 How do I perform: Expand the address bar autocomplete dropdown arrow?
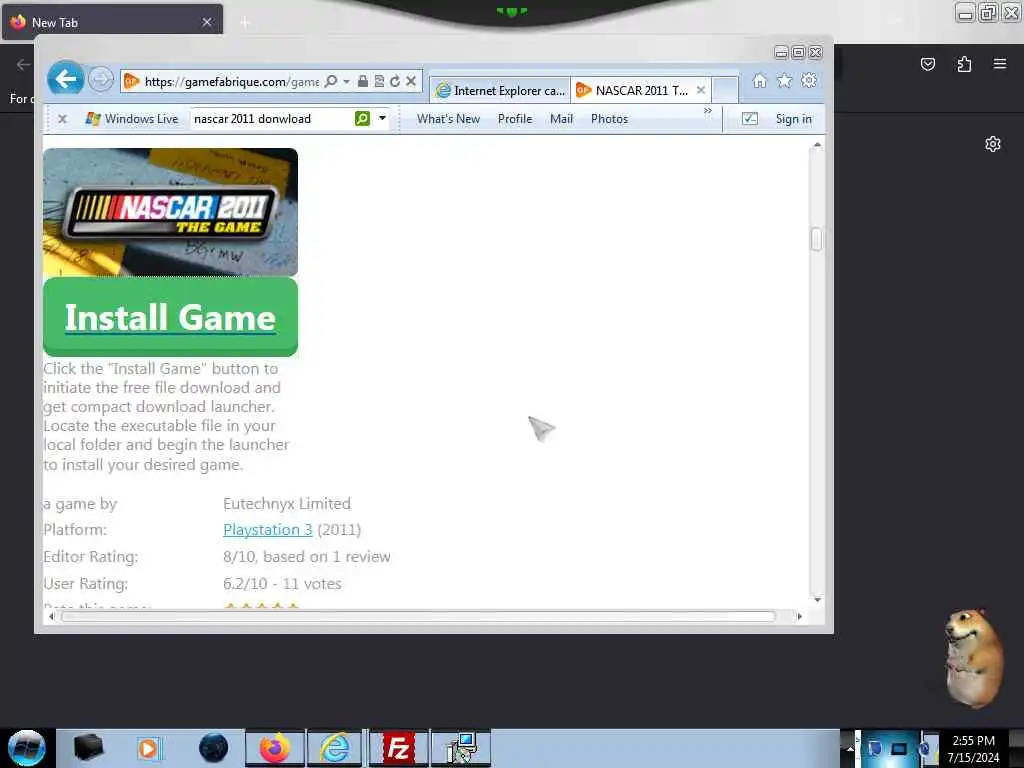[347, 81]
